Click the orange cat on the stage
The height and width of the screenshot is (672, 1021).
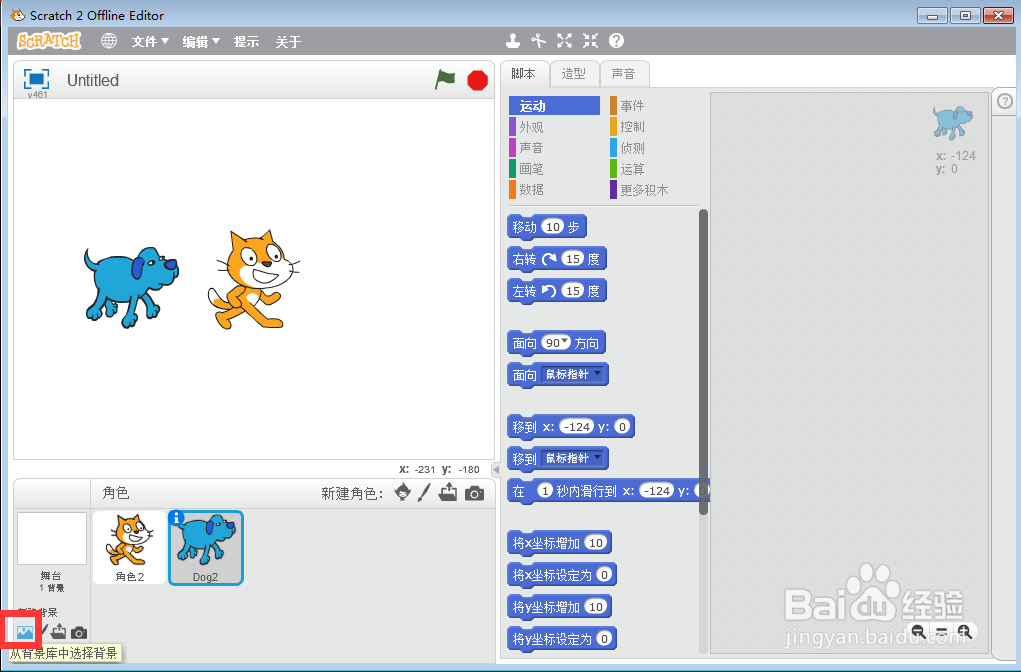coord(253,279)
